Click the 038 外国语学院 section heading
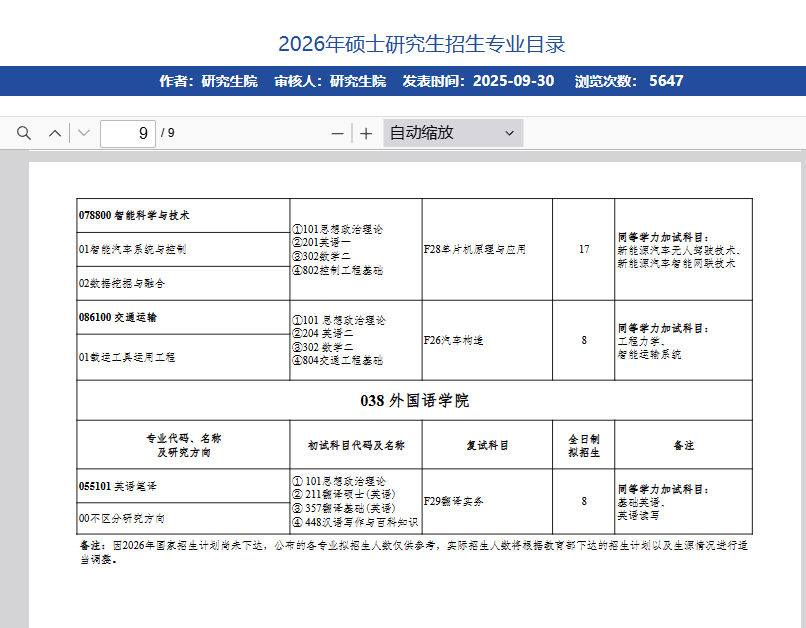 tap(414, 401)
